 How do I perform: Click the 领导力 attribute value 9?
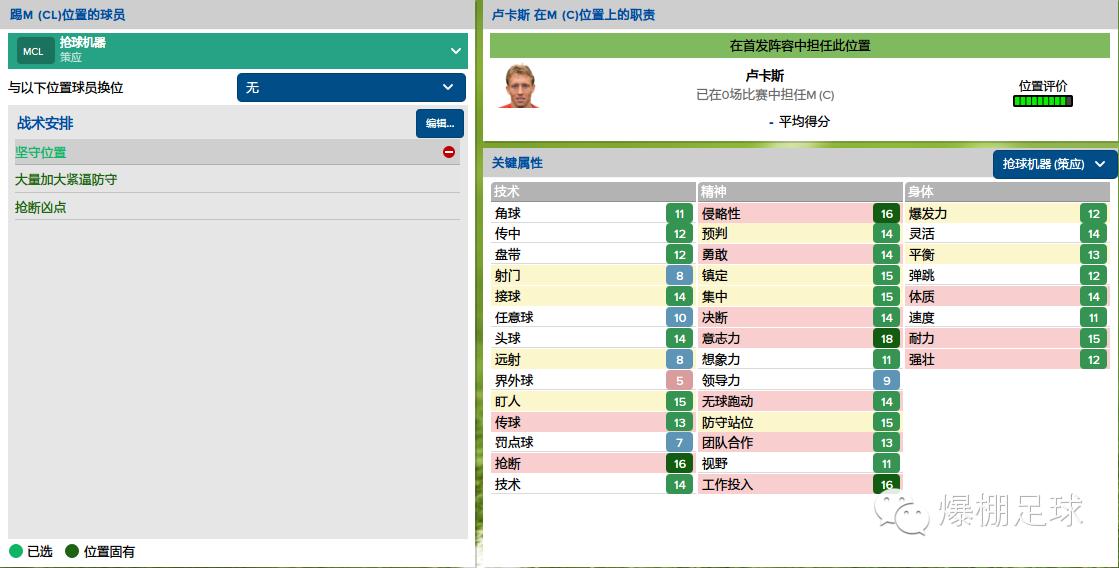click(x=886, y=380)
